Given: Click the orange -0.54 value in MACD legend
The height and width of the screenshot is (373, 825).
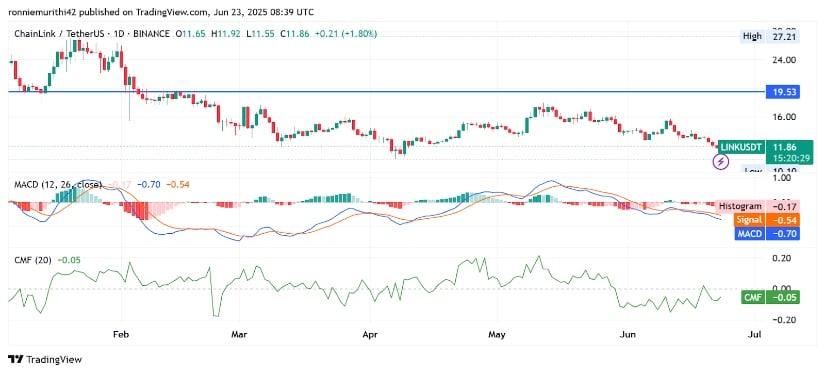Looking at the screenshot, I should click(x=177, y=185).
